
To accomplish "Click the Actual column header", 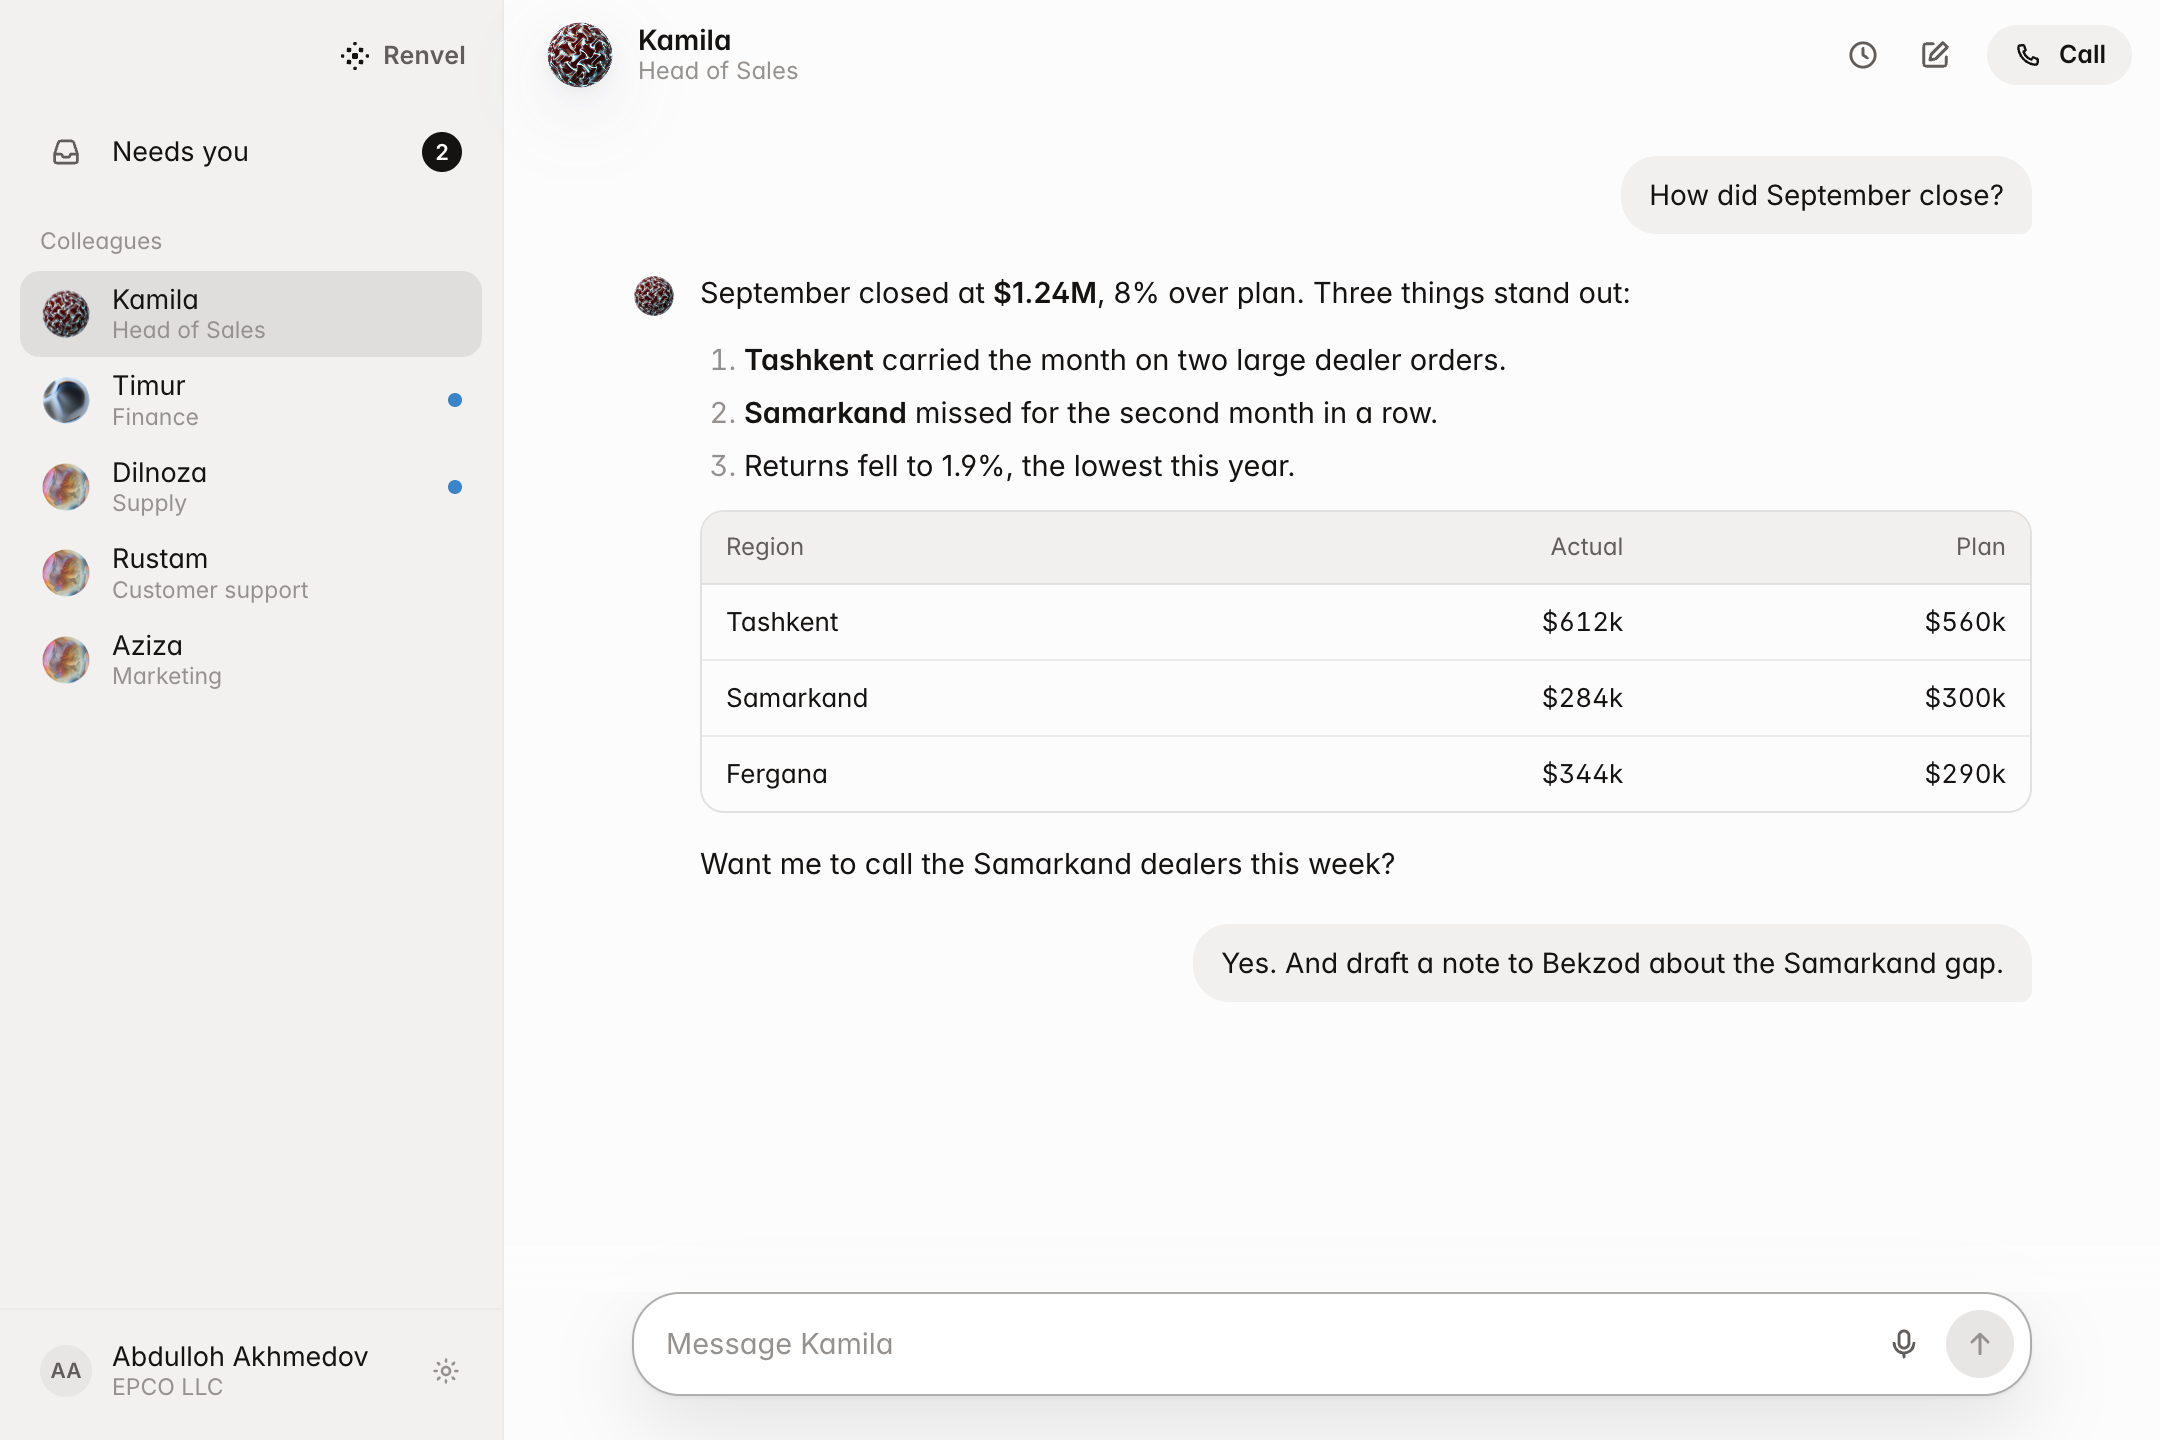I will 1586,547.
